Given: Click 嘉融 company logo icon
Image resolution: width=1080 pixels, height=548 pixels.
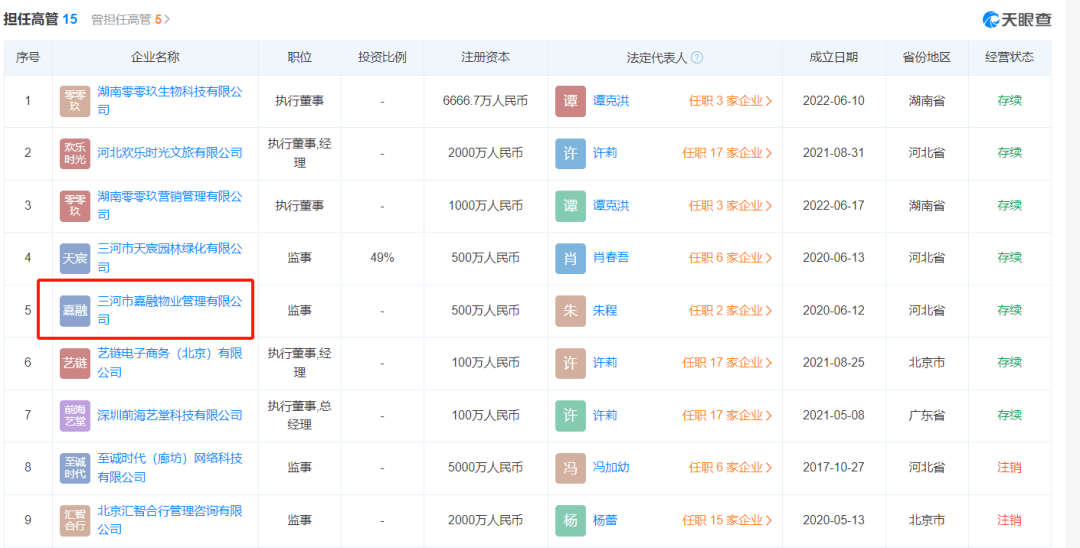Looking at the screenshot, I should coord(75,311).
